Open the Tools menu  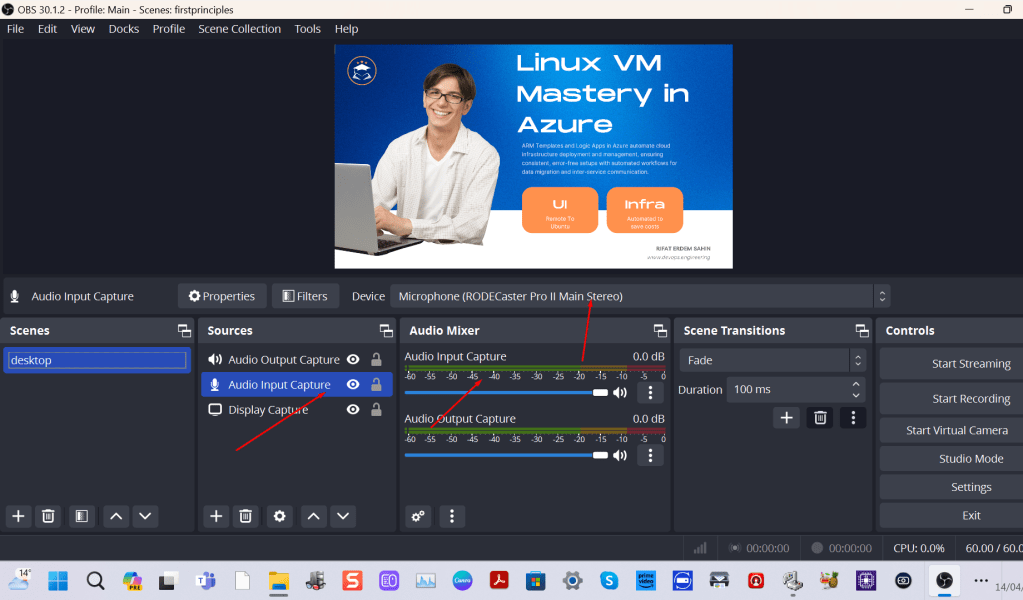[x=307, y=29]
